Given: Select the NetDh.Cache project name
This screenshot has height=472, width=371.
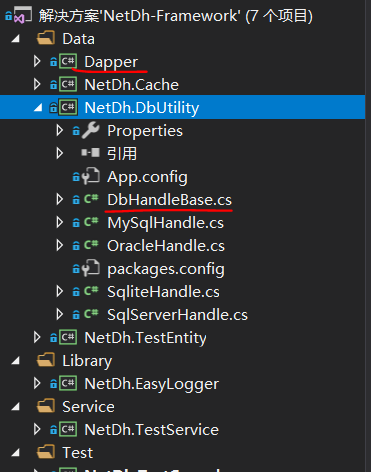Looking at the screenshot, I should coord(132,85).
